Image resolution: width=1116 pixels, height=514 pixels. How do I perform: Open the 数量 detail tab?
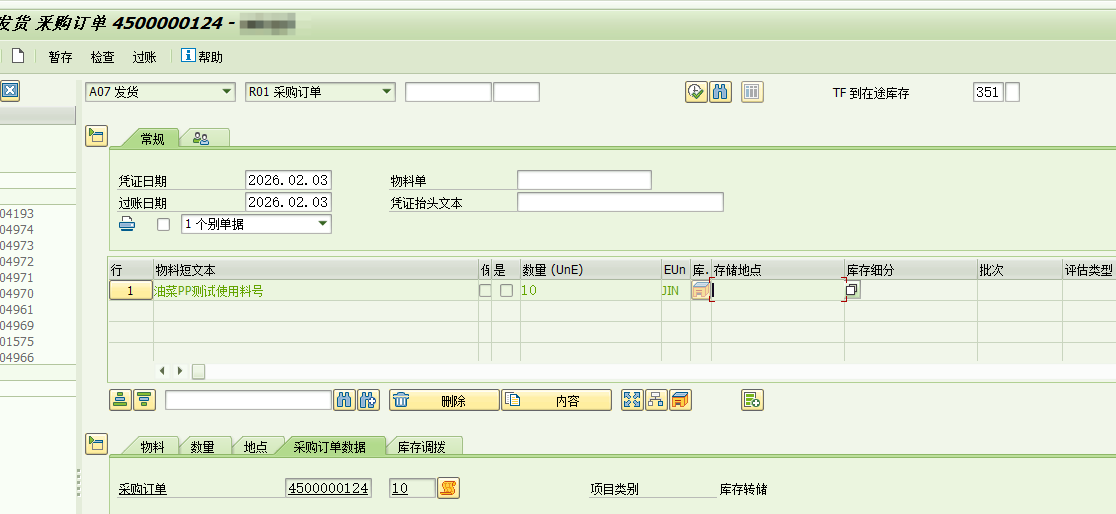(x=202, y=447)
